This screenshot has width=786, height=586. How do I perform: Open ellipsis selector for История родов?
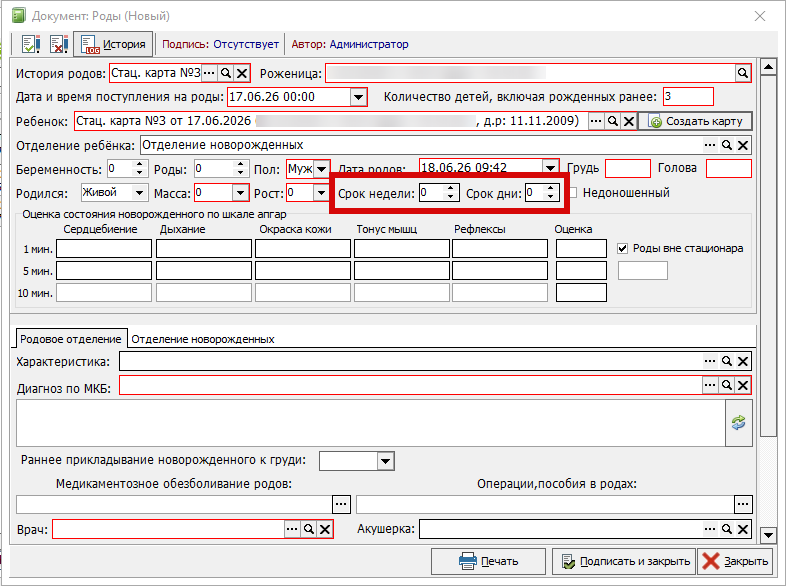(209, 73)
